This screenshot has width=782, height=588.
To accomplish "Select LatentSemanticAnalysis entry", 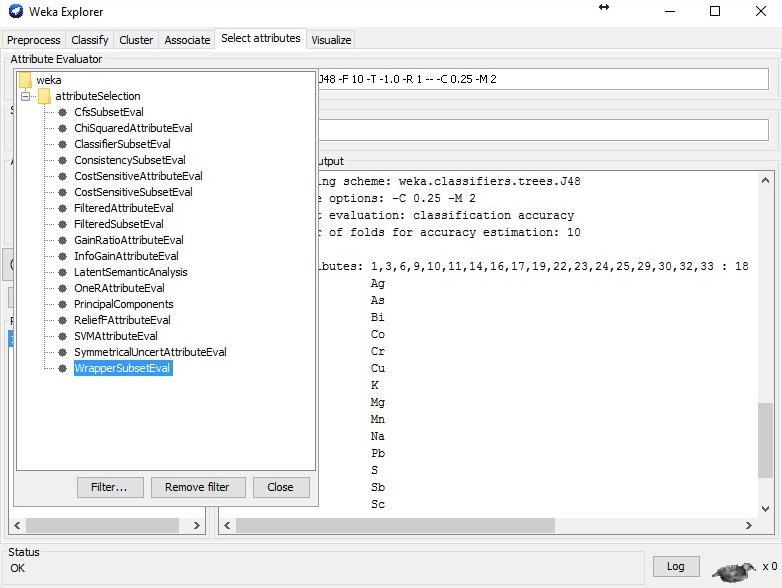I will click(131, 272).
